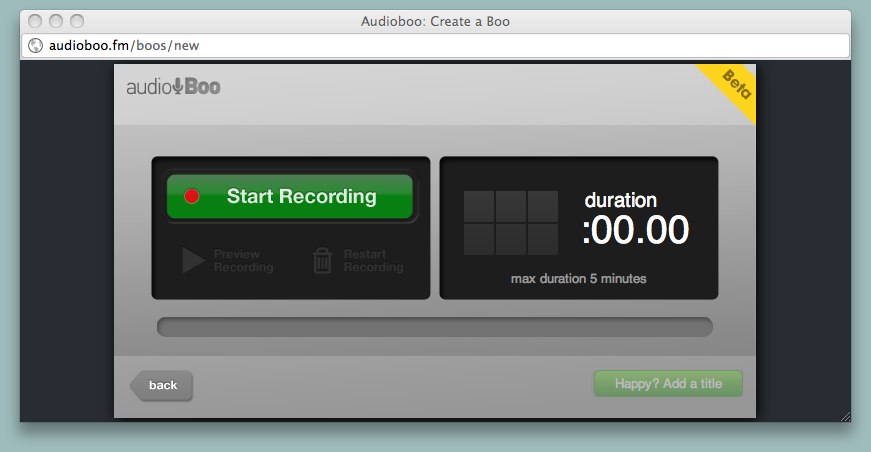871x452 pixels.
Task: Go back using the back button
Action: pyautogui.click(x=161, y=385)
